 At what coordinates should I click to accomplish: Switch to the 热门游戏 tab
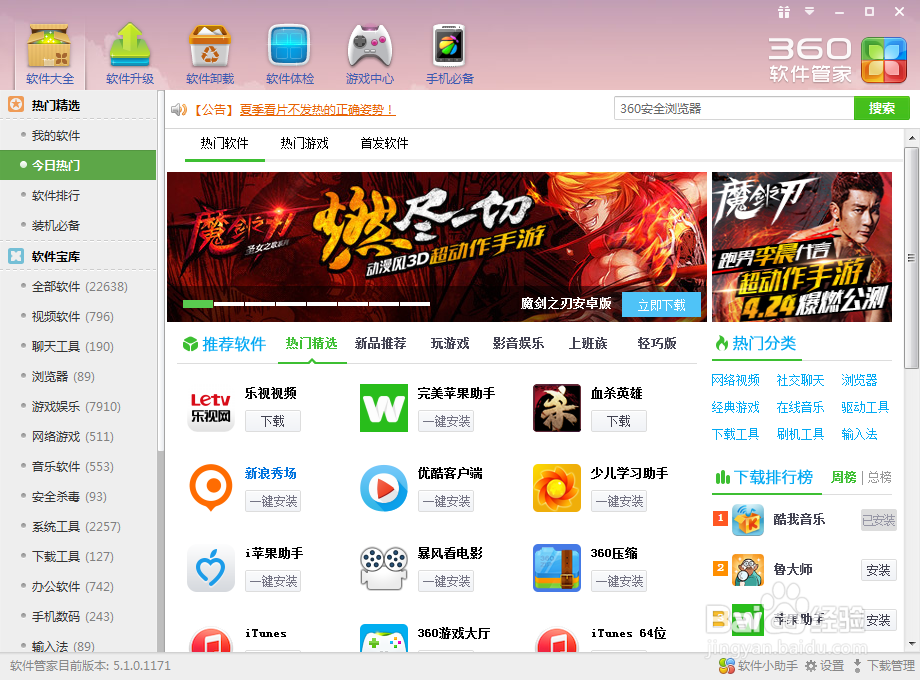(x=305, y=143)
